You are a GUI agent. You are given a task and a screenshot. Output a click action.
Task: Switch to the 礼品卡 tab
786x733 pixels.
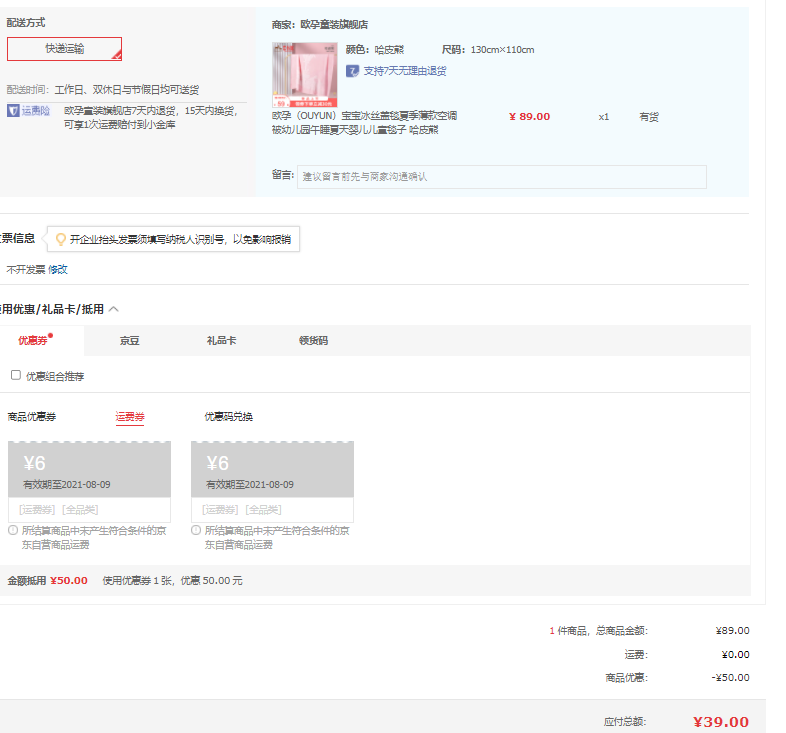tap(222, 341)
